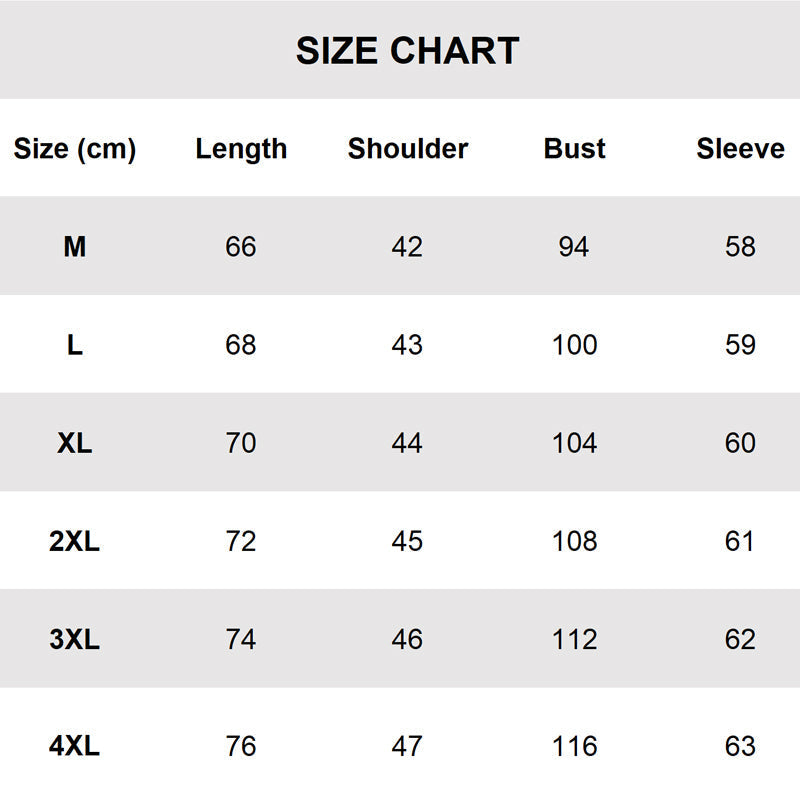800x800 pixels.
Task: Click the Size (cm) column header
Action: pyautogui.click(x=75, y=149)
